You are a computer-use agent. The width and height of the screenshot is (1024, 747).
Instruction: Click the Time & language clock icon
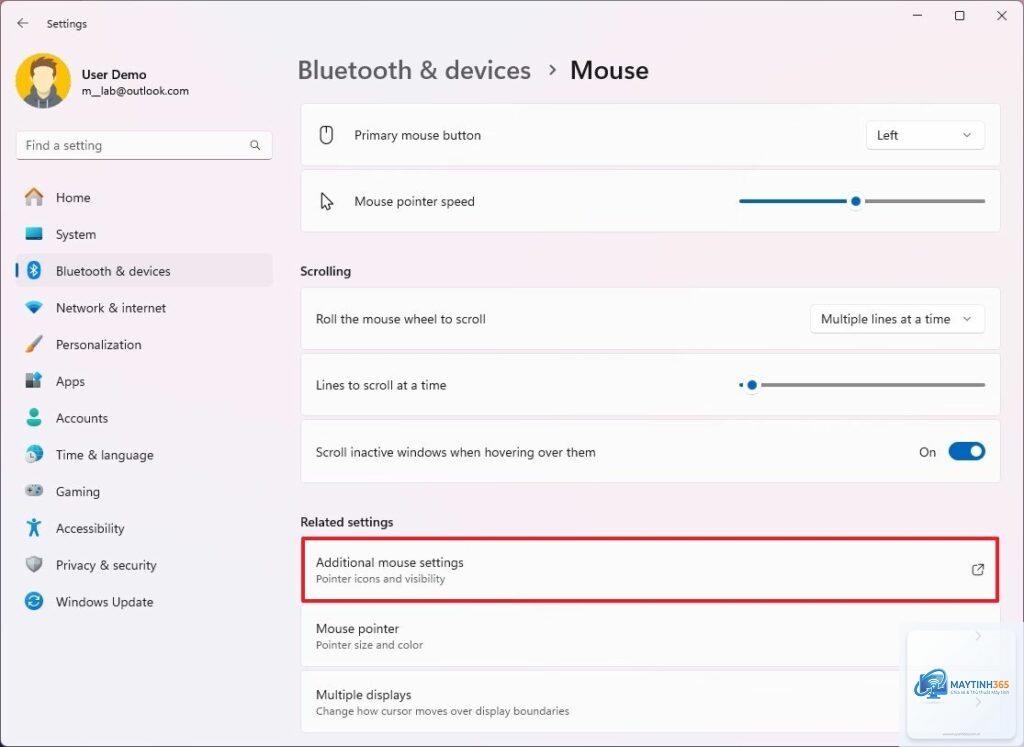(x=34, y=454)
